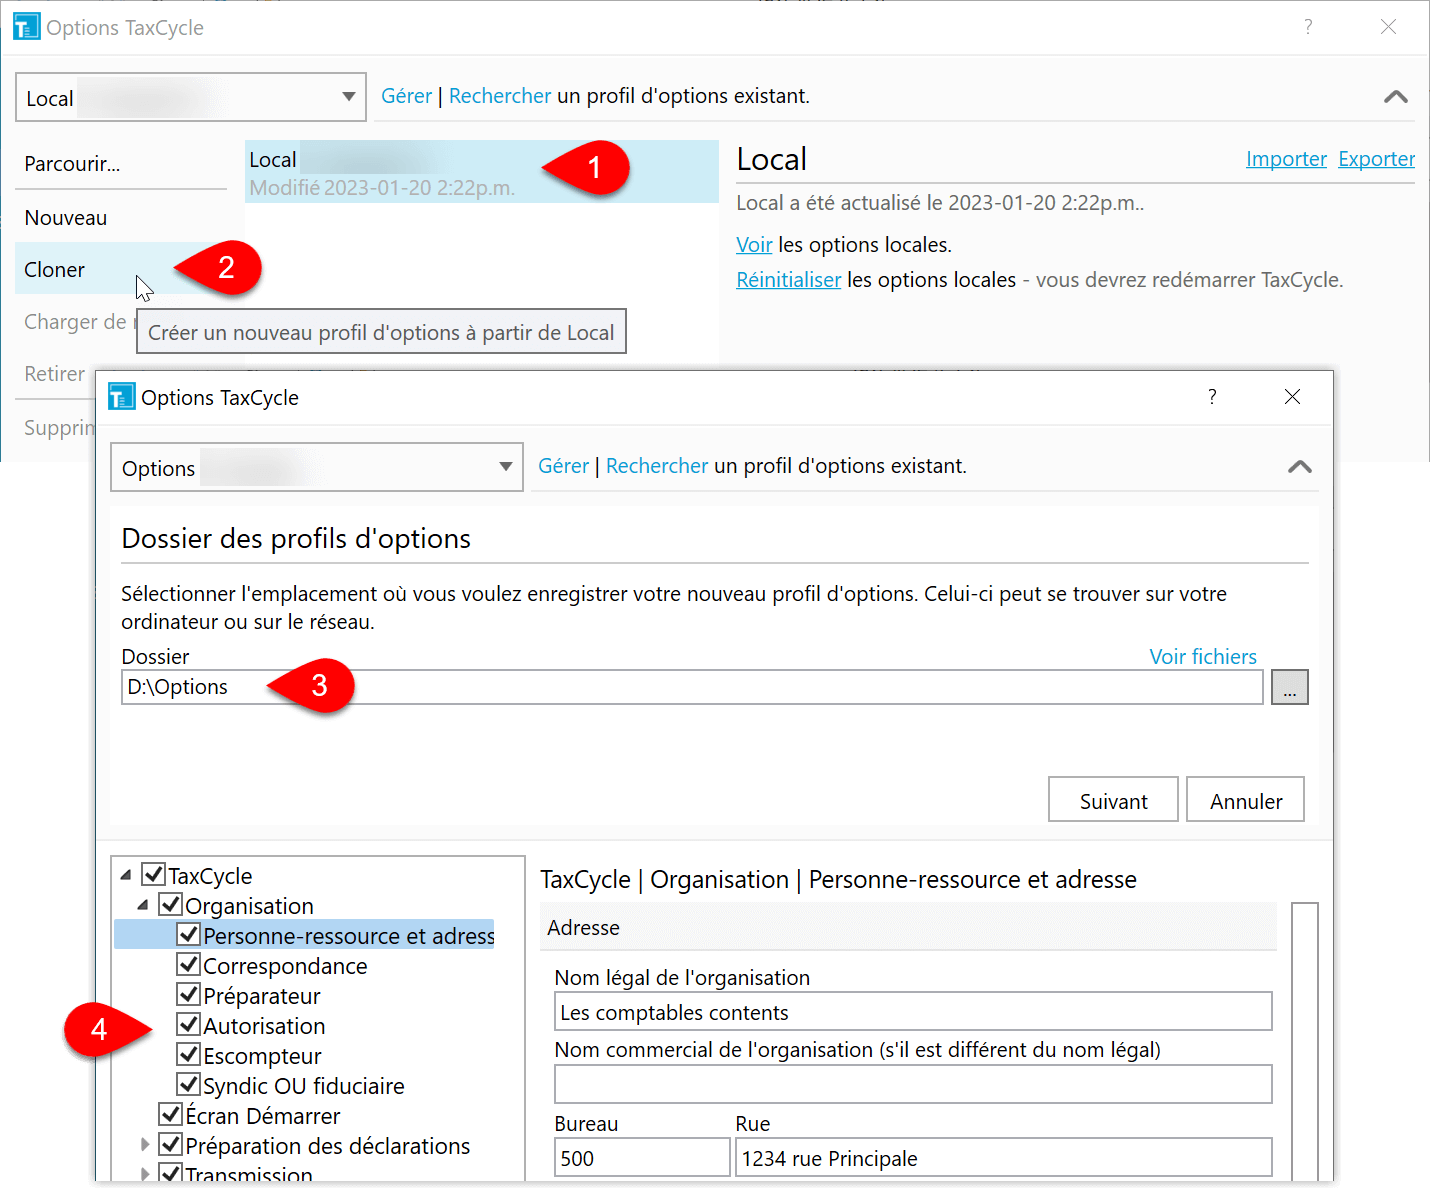Toggle the Syndic OU fiduciaire checkbox
The width and height of the screenshot is (1430, 1189).
click(x=188, y=1084)
